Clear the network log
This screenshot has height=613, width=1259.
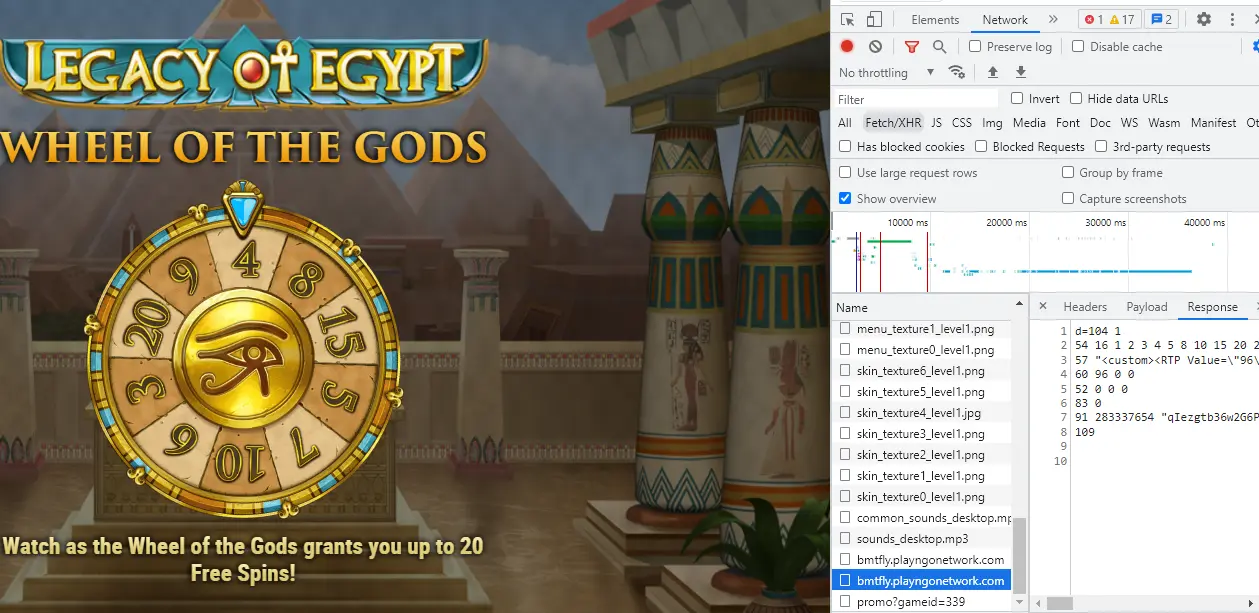[875, 46]
